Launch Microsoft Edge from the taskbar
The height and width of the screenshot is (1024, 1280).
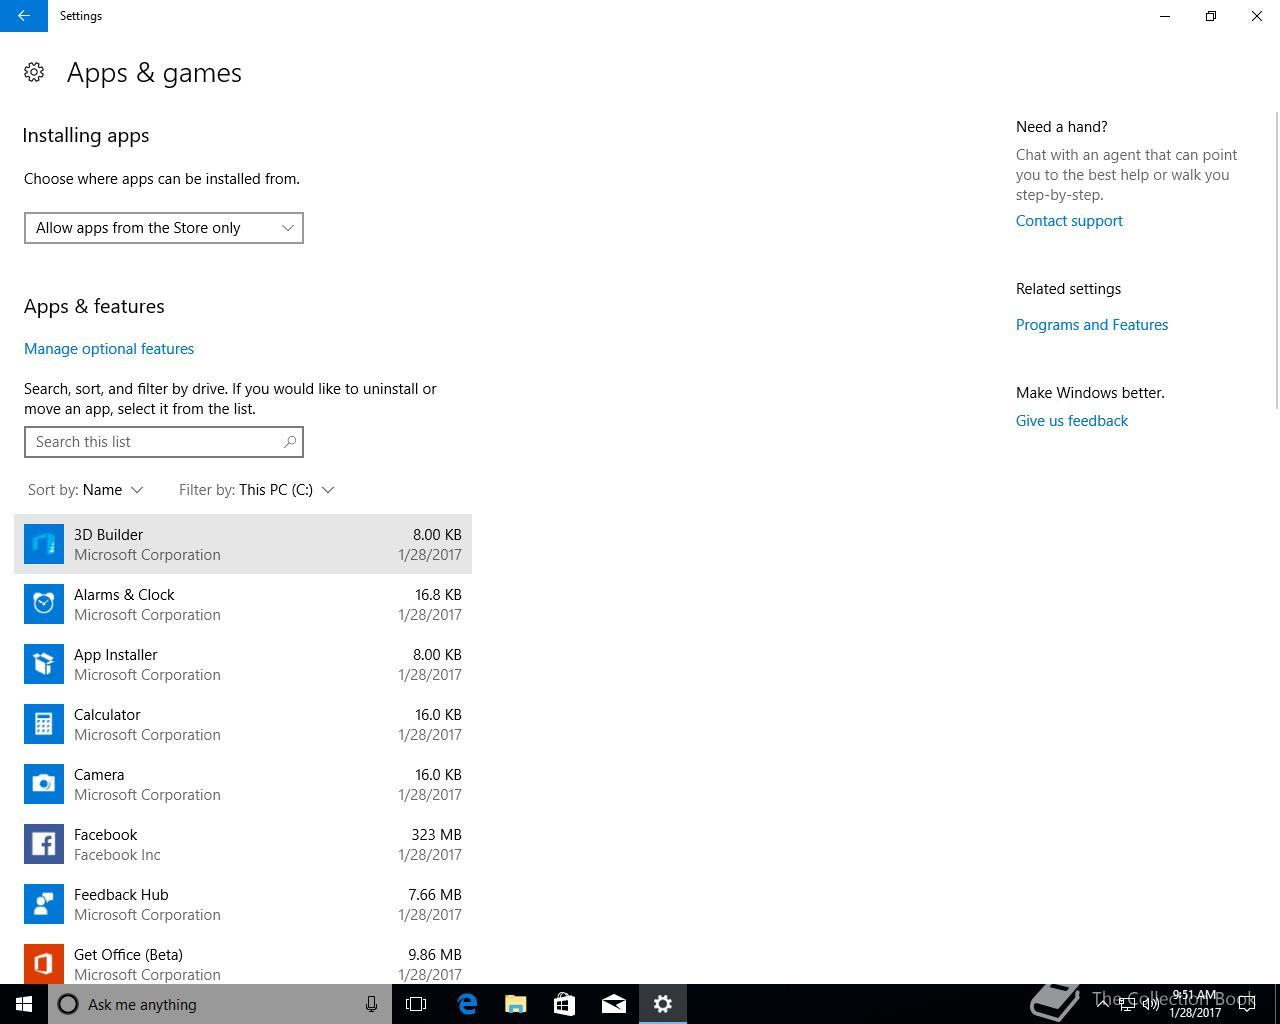pyautogui.click(x=467, y=1004)
